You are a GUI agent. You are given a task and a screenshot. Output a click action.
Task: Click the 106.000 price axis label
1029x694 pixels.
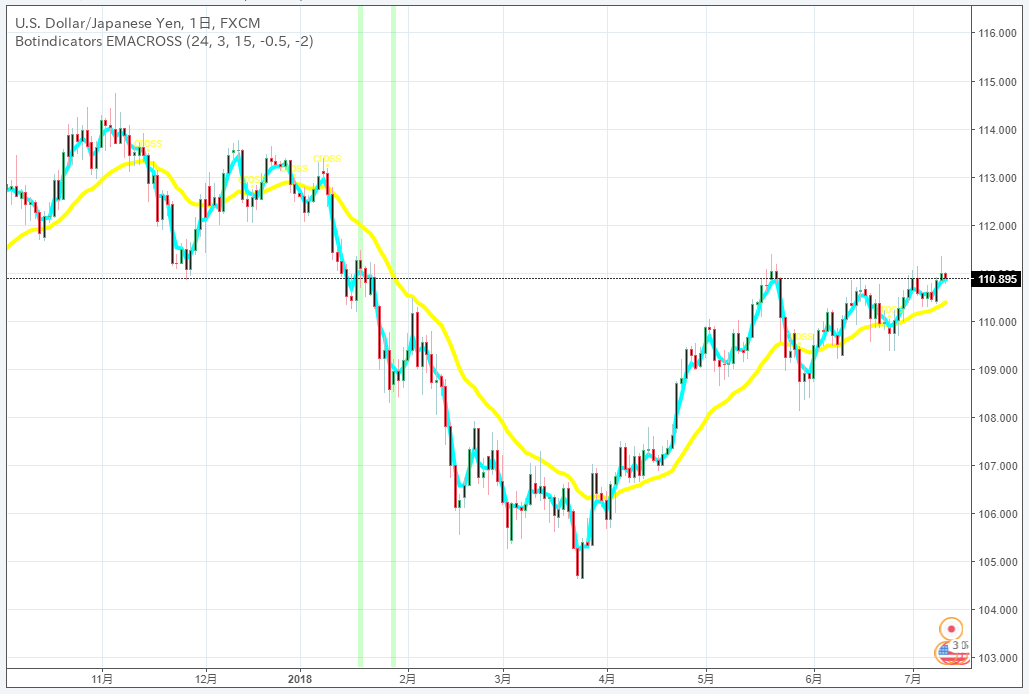click(x=998, y=514)
